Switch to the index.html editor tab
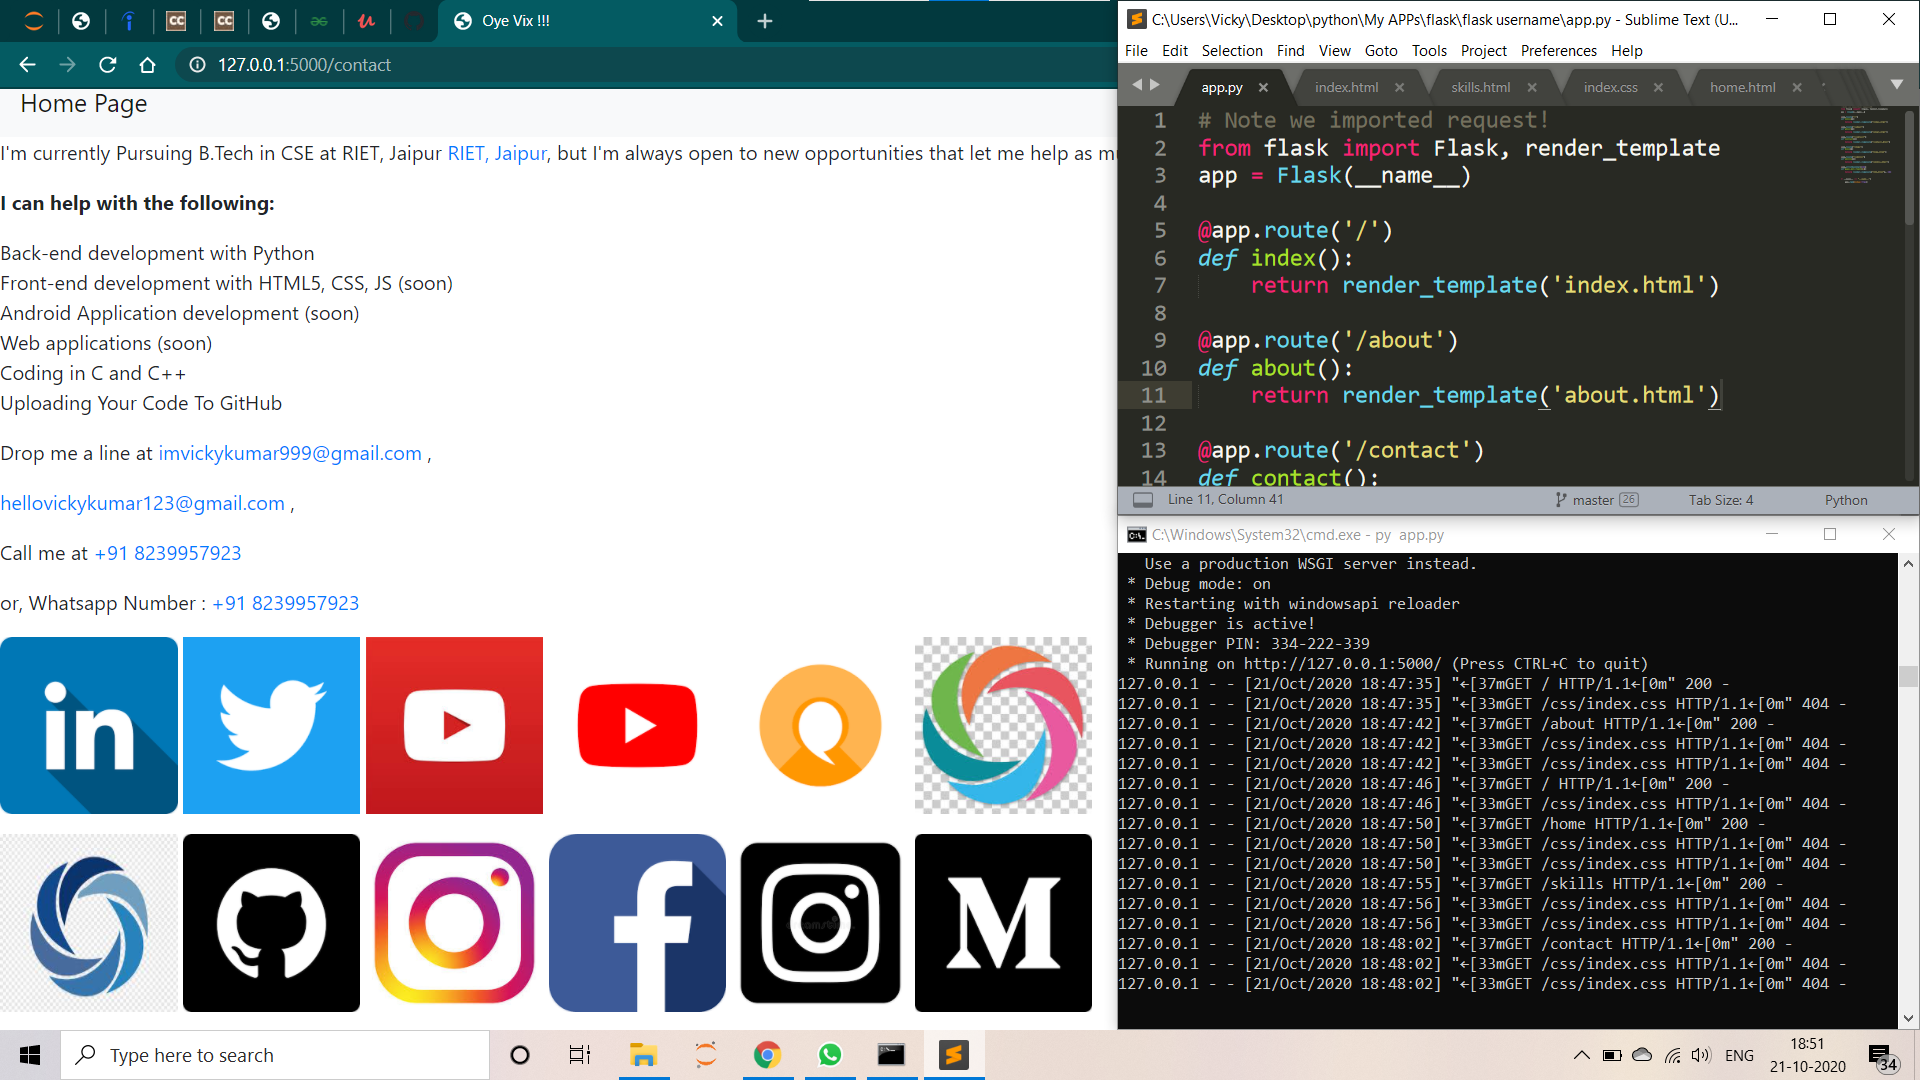Screen dimensions: 1920x1080 click(1346, 87)
